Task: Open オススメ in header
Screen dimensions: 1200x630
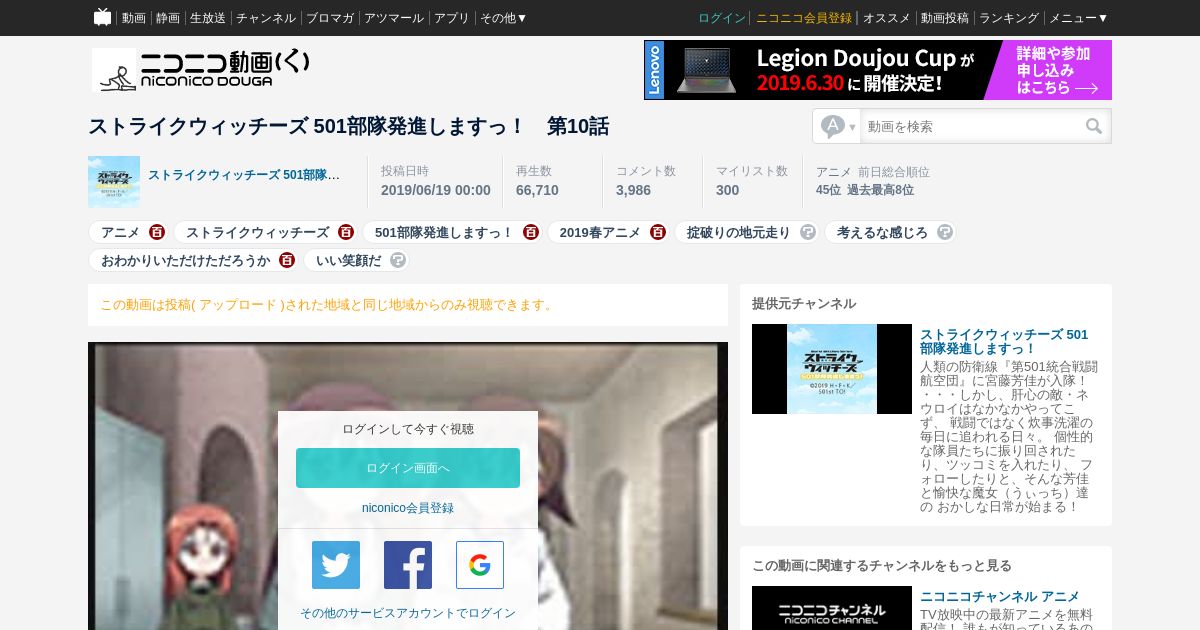Action: pos(887,18)
